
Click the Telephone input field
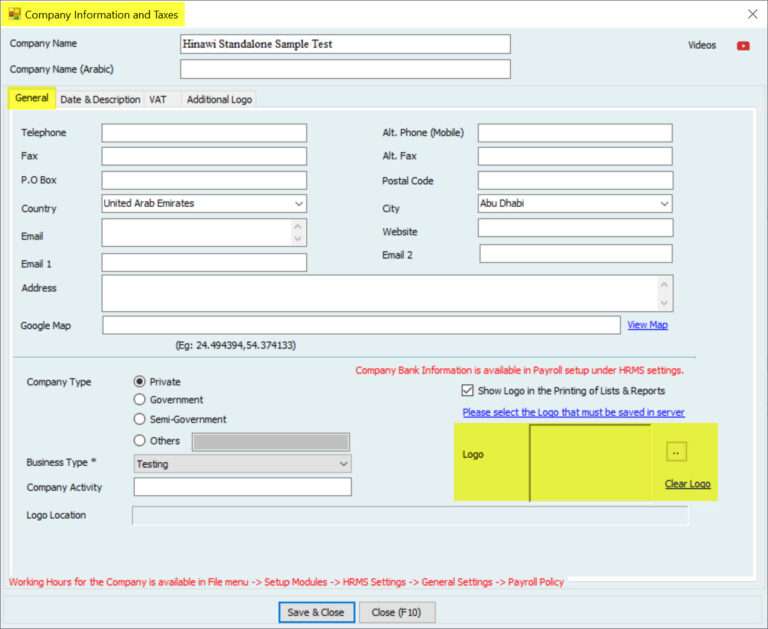(x=204, y=133)
